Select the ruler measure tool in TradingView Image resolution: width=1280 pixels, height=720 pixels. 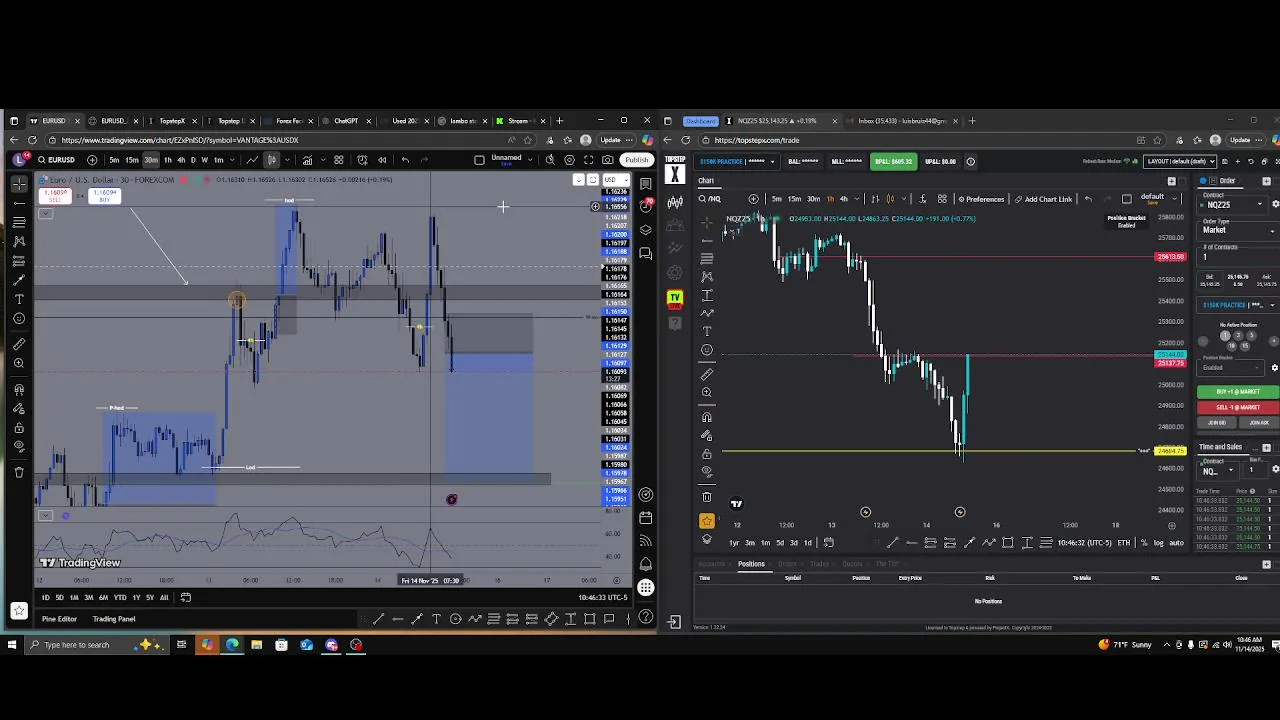pos(19,344)
